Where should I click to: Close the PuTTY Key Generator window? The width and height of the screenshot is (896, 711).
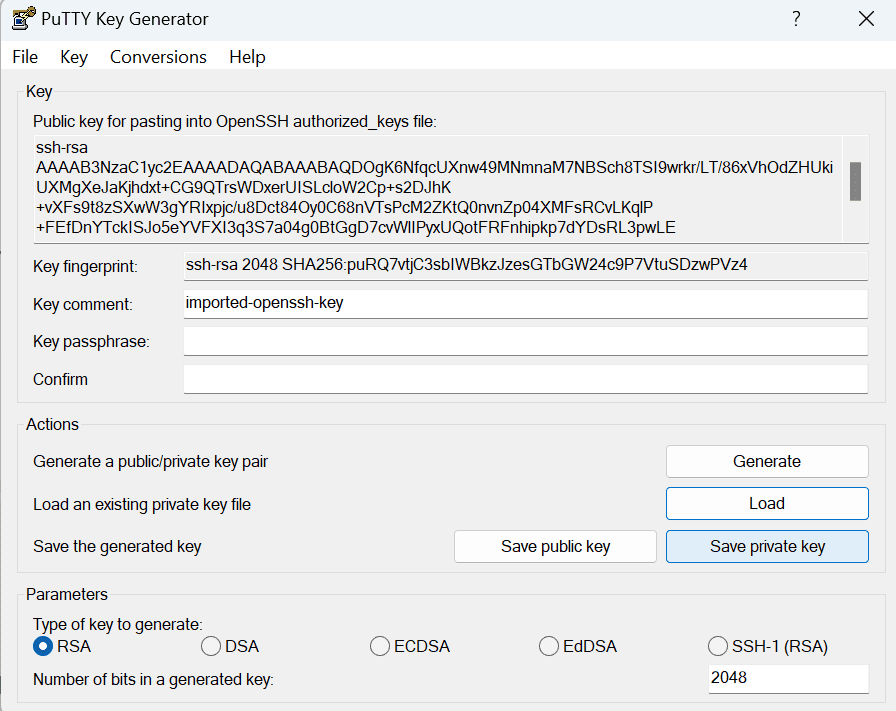pos(866,19)
